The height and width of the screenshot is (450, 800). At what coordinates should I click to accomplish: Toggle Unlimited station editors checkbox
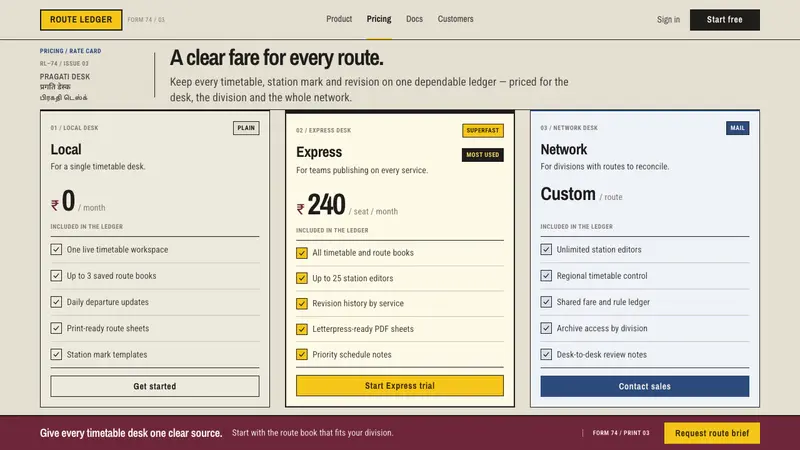click(546, 249)
